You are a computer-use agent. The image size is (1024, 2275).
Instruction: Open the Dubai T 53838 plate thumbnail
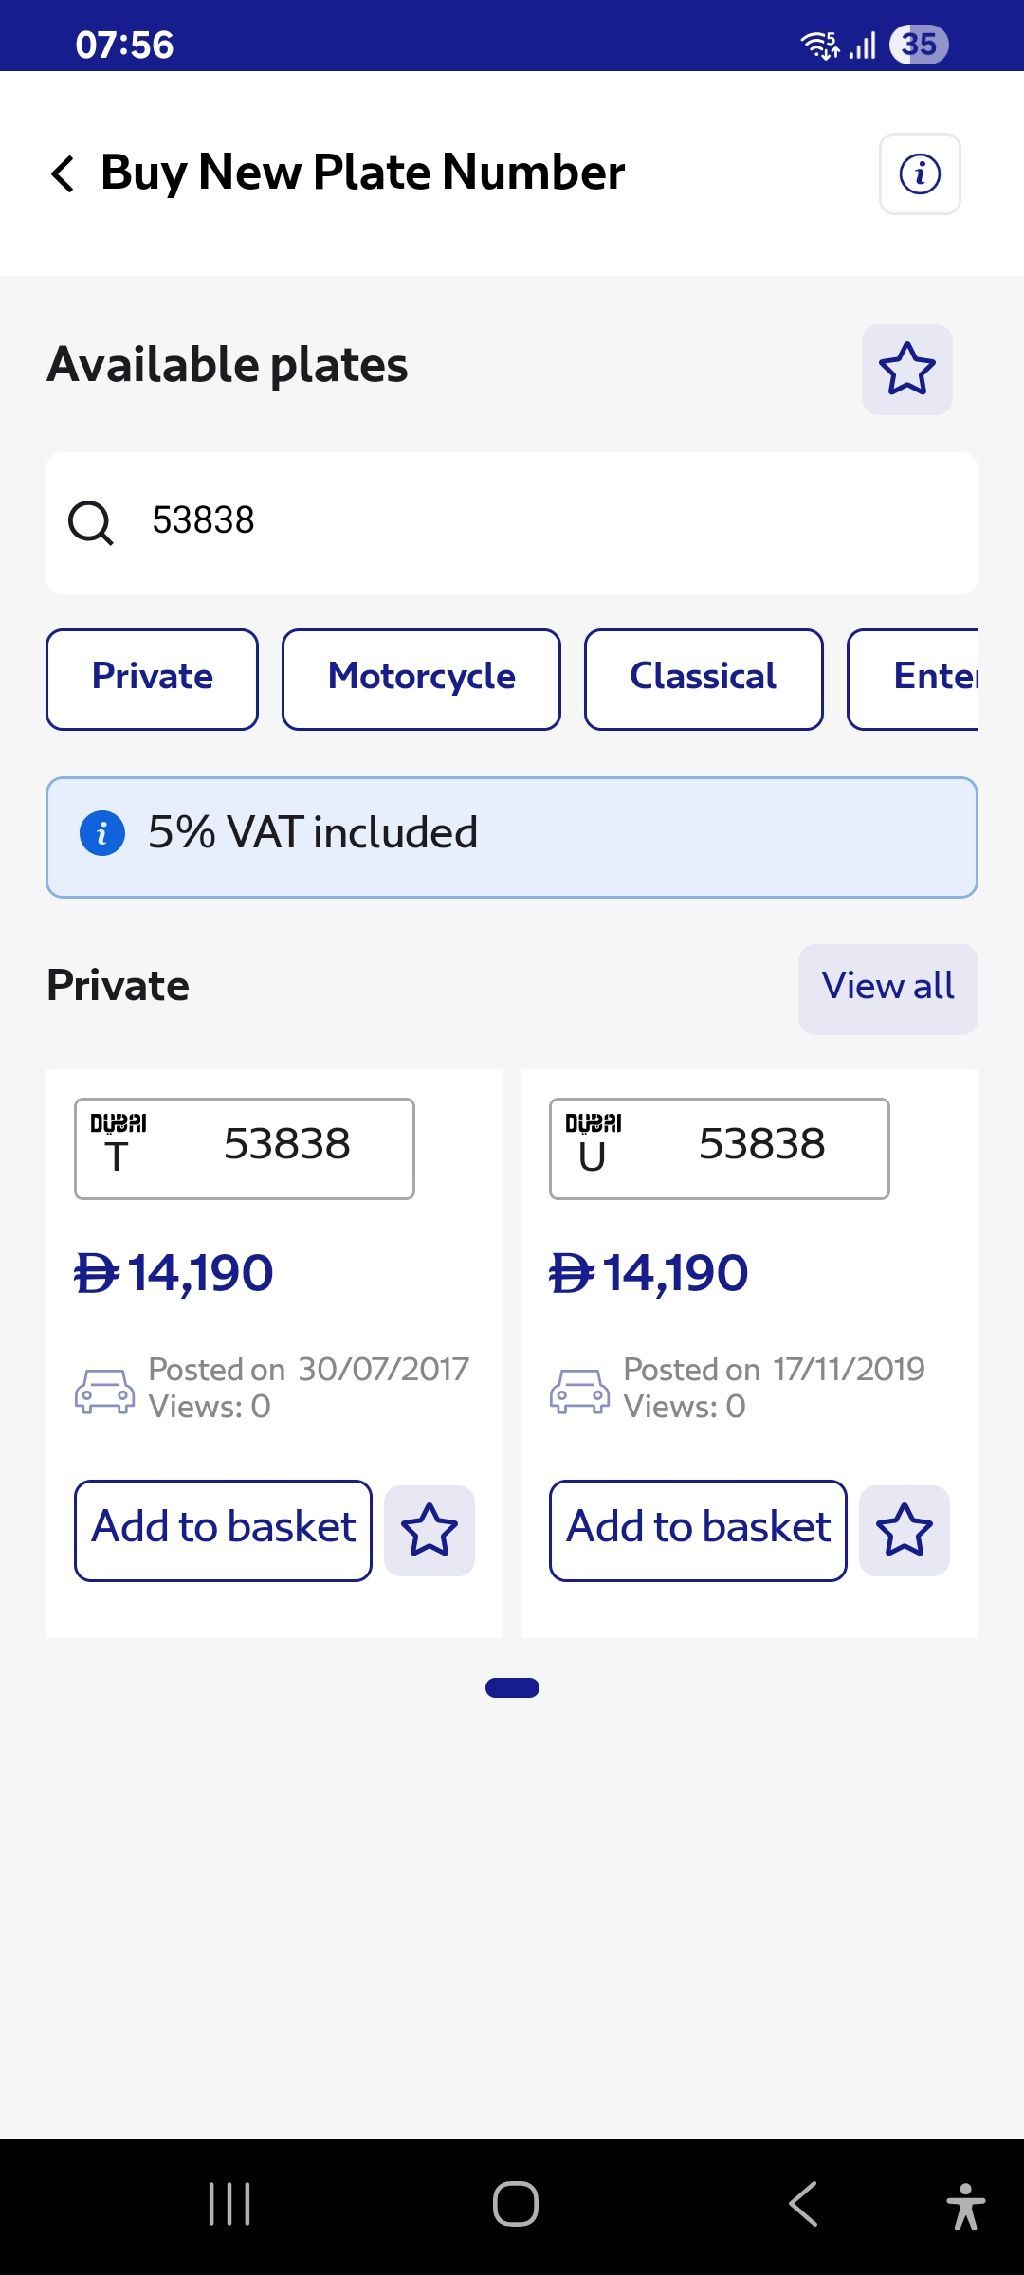click(x=244, y=1148)
